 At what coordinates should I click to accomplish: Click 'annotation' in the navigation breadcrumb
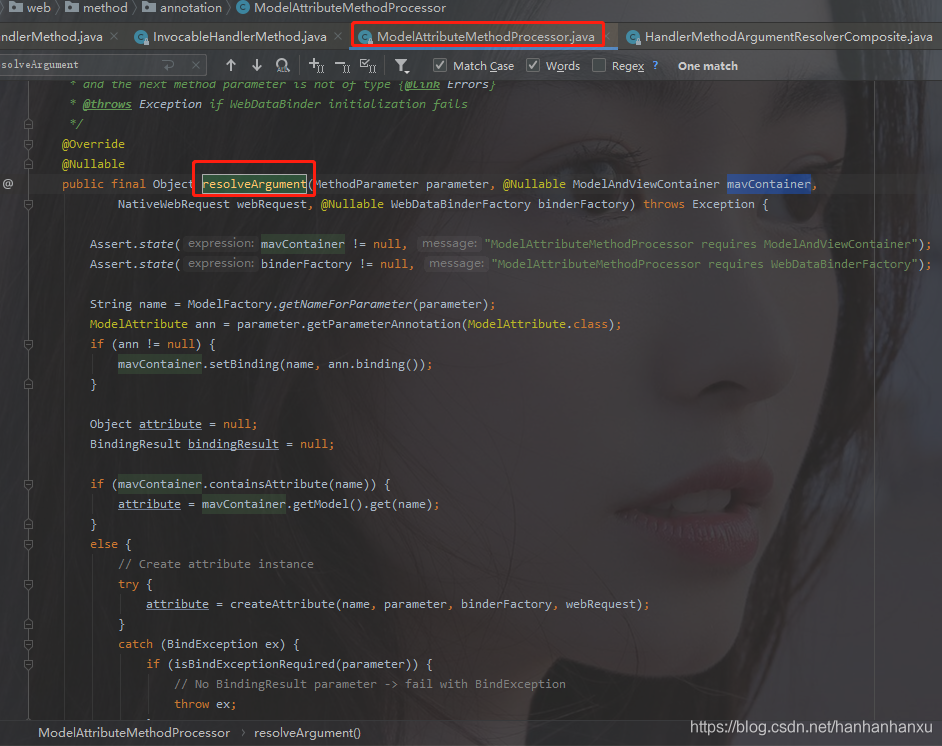click(192, 8)
